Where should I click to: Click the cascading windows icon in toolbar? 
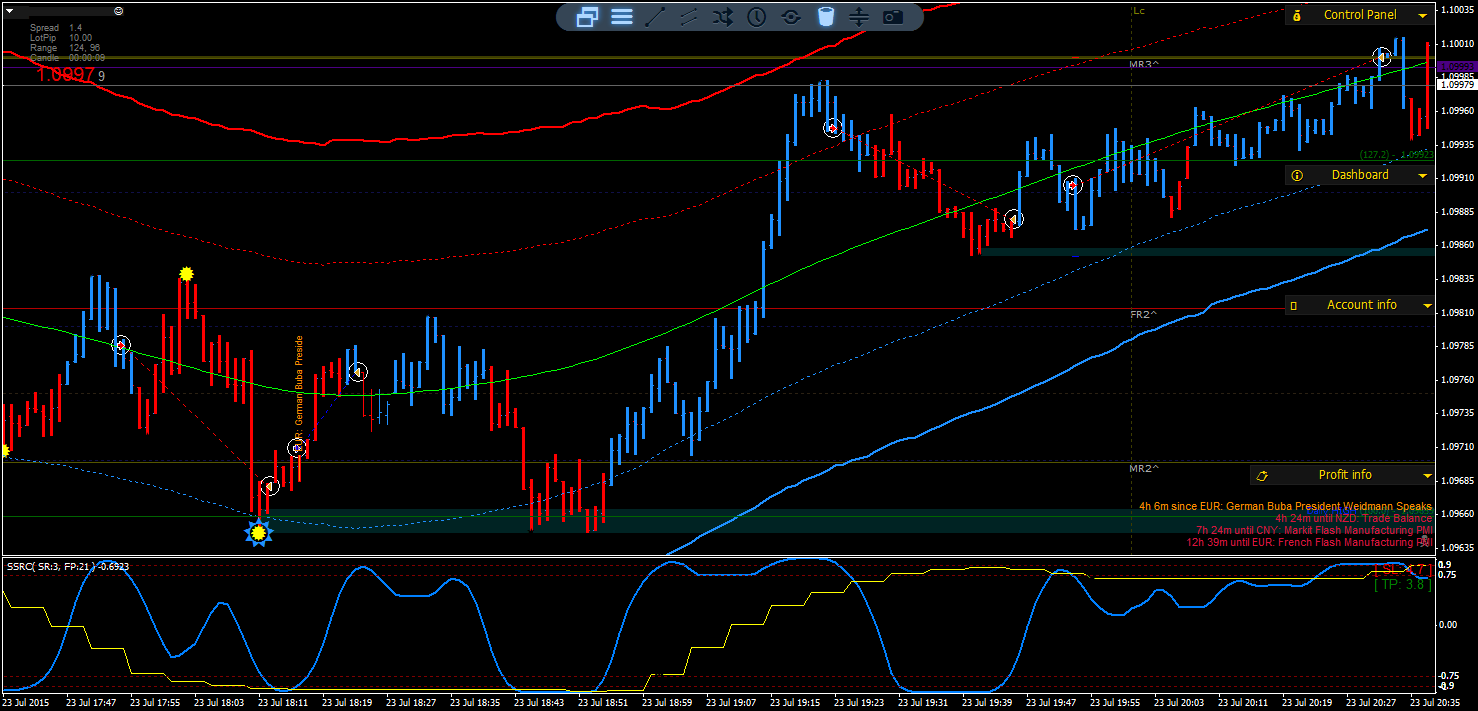click(587, 16)
